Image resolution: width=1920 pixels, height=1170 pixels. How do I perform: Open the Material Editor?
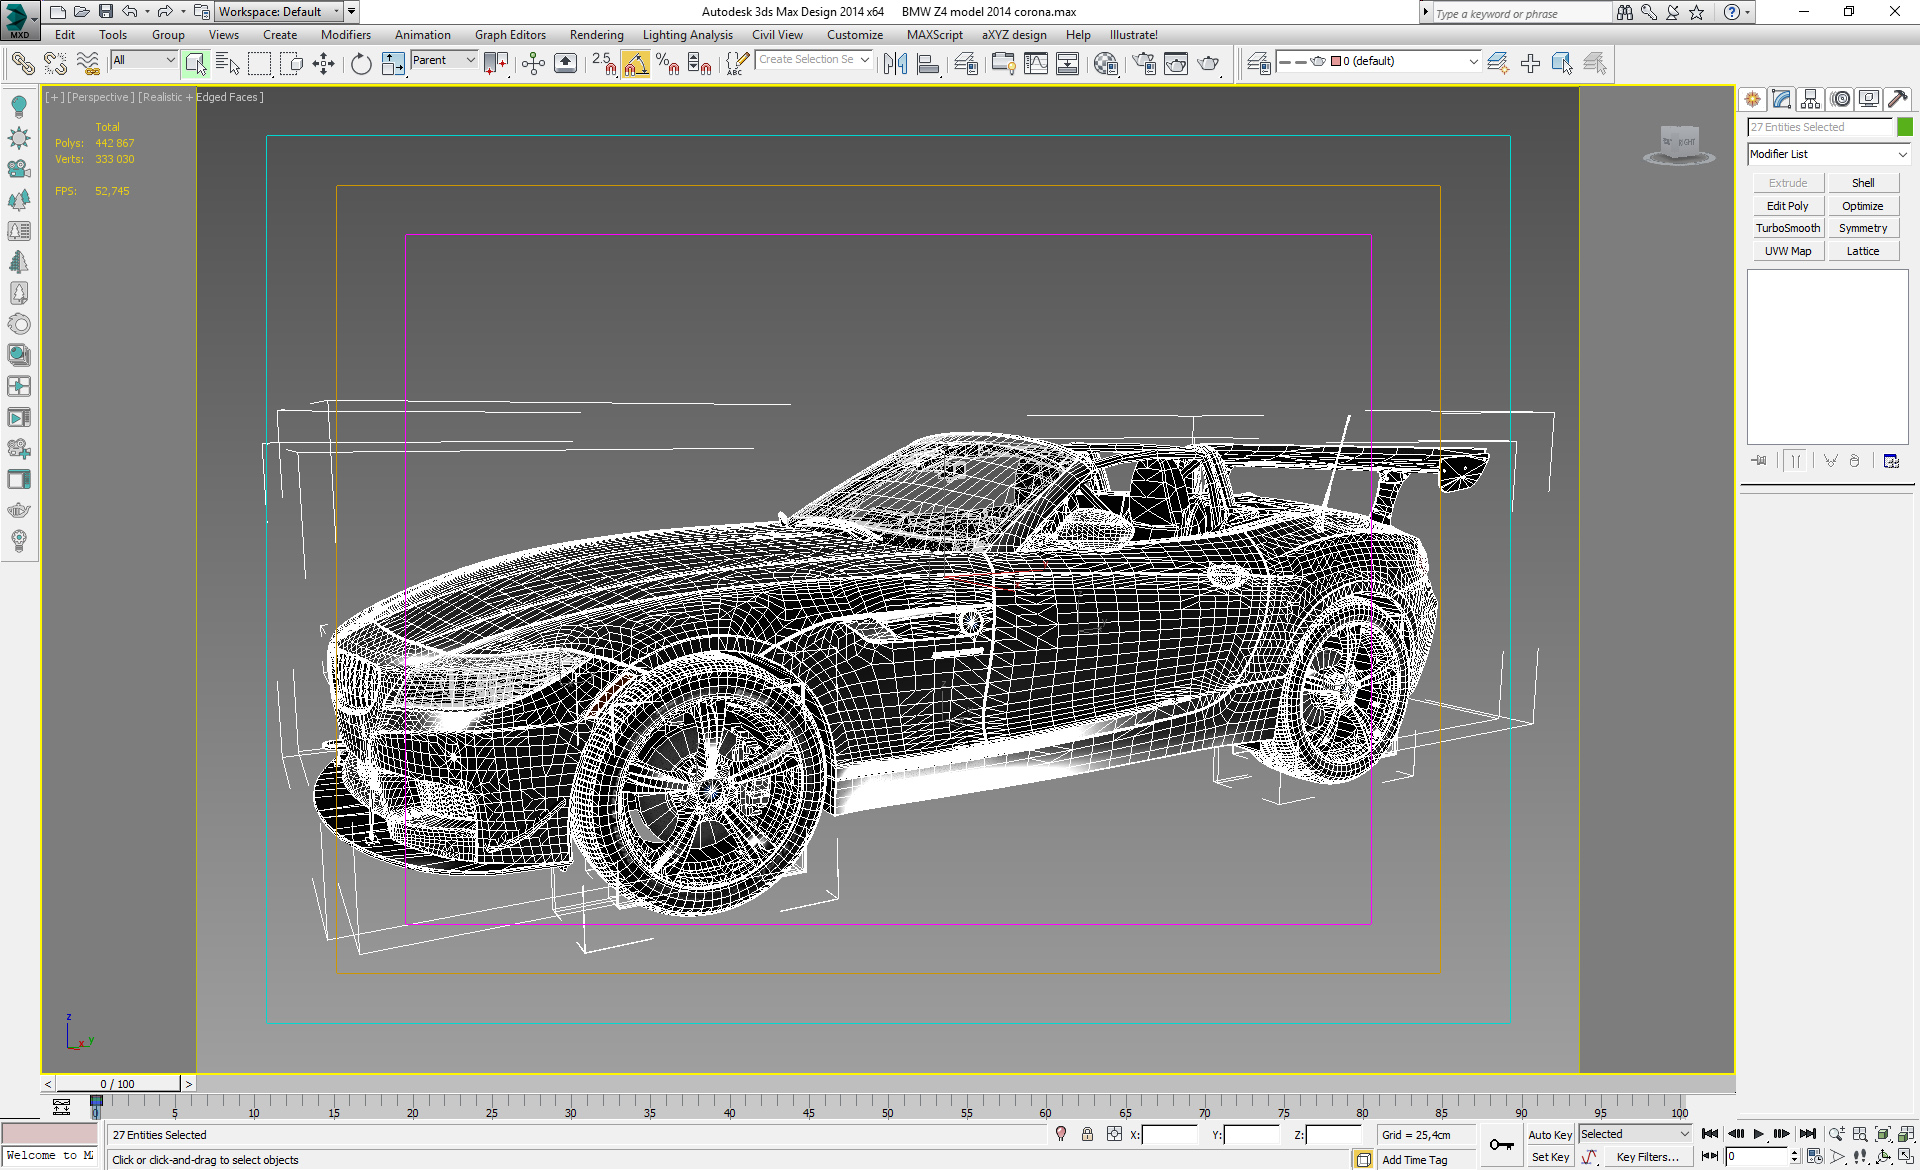(x=1105, y=64)
